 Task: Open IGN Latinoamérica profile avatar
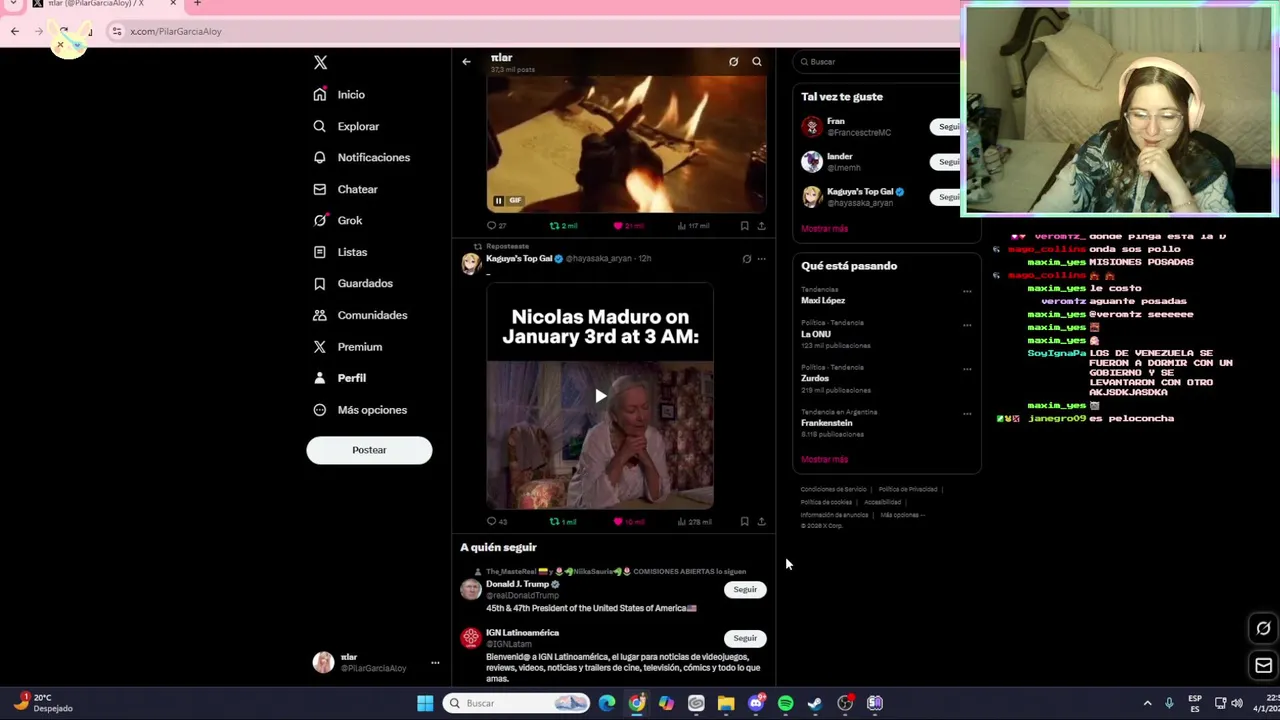click(470, 638)
